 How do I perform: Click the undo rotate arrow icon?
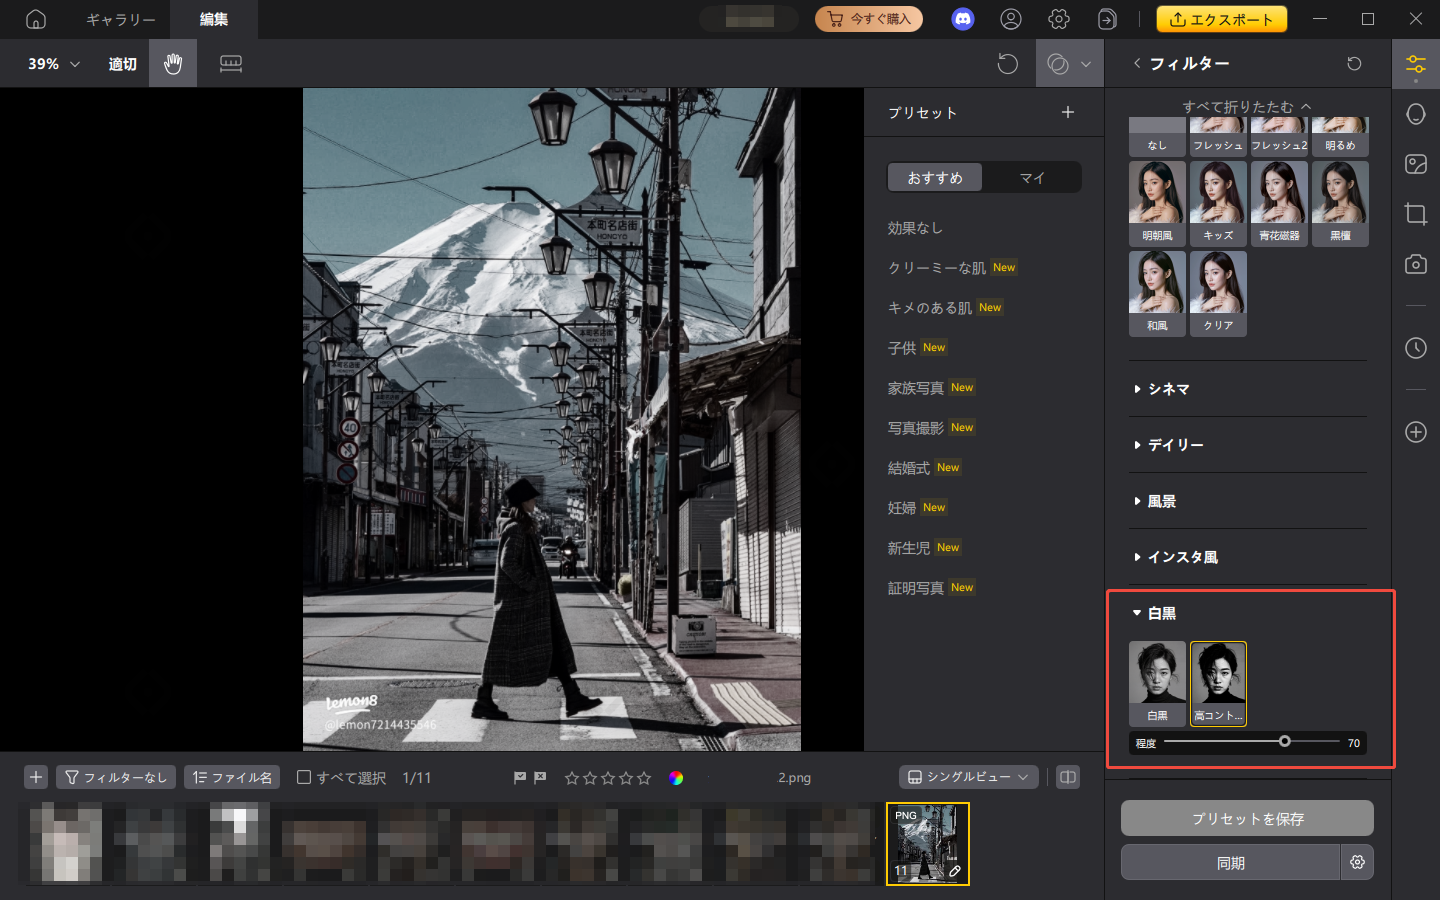point(1007,64)
